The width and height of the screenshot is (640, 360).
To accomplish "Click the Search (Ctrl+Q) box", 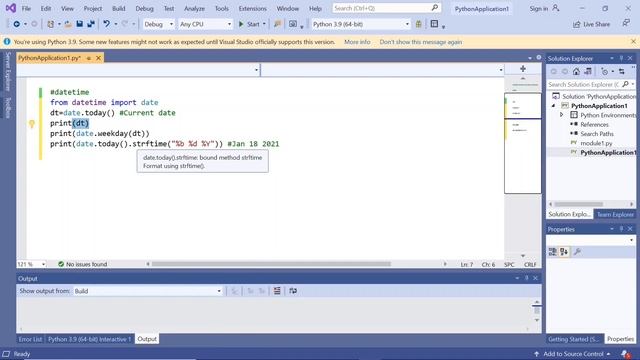I will [x=386, y=8].
